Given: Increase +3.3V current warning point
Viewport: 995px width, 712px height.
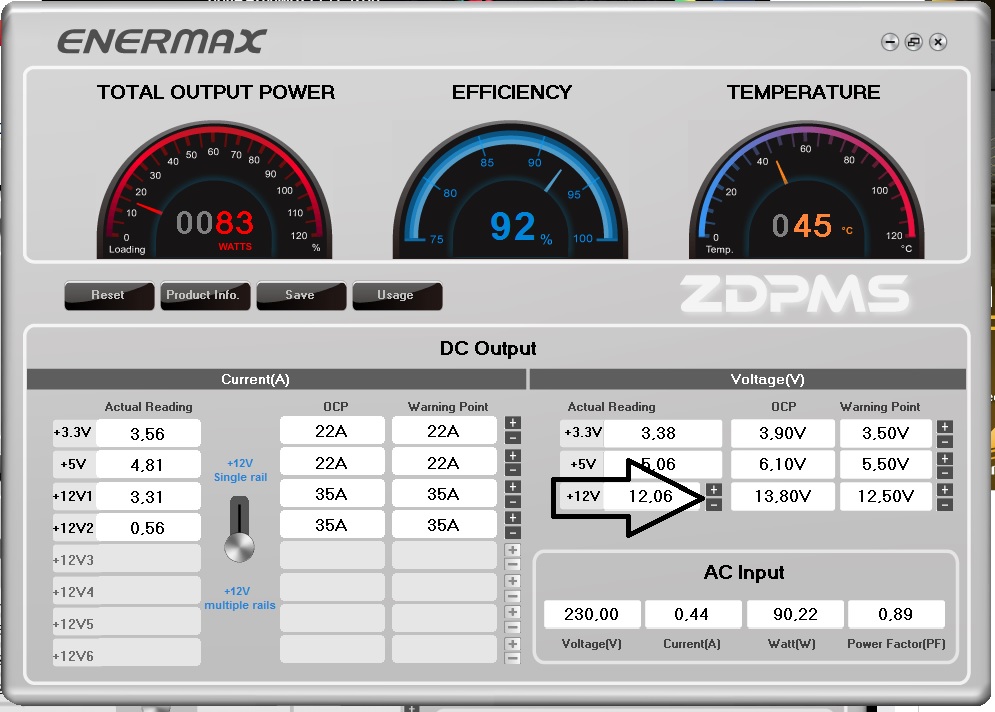Looking at the screenshot, I should tap(513, 423).
